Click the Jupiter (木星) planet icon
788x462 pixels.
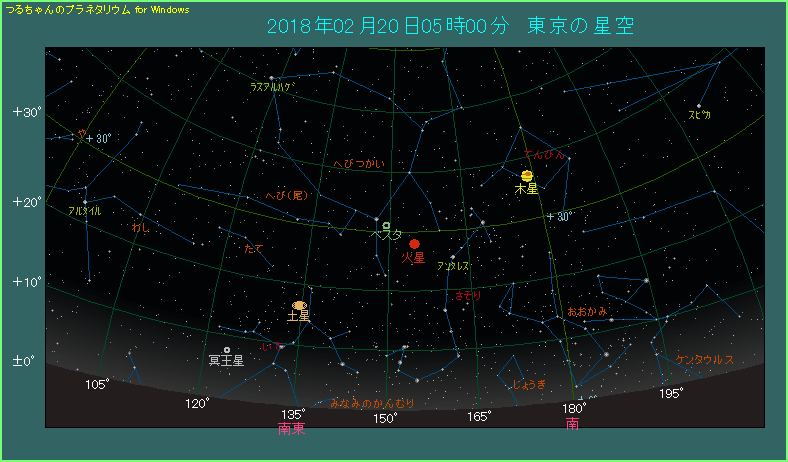tap(527, 175)
